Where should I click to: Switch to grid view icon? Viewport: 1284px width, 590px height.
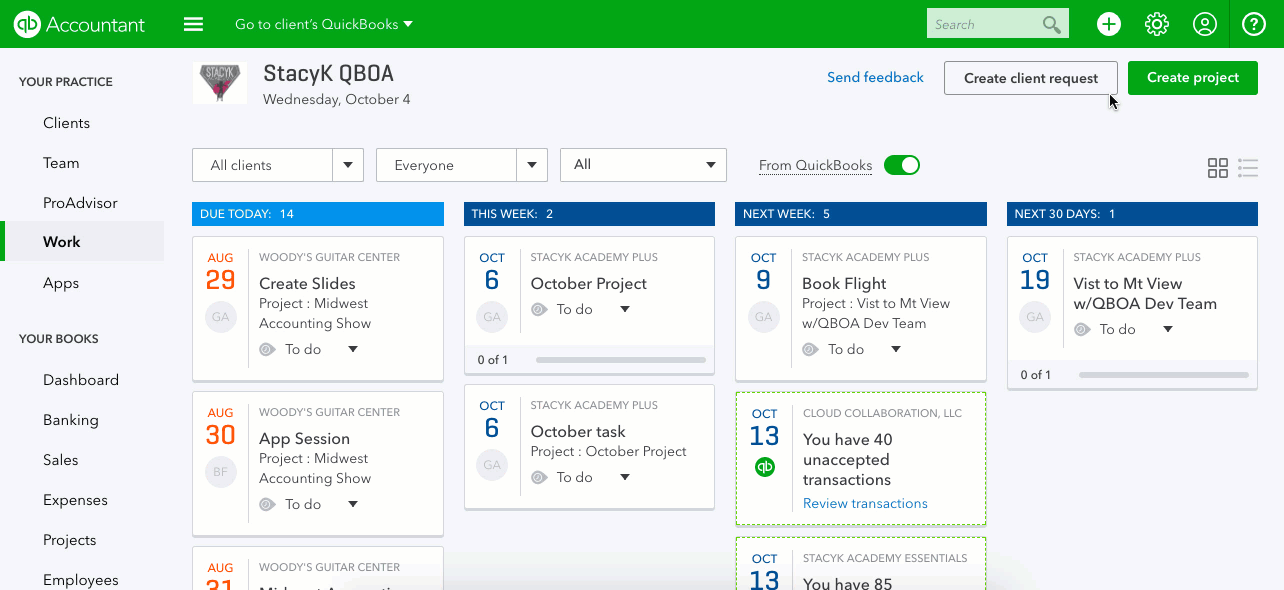[1217, 168]
